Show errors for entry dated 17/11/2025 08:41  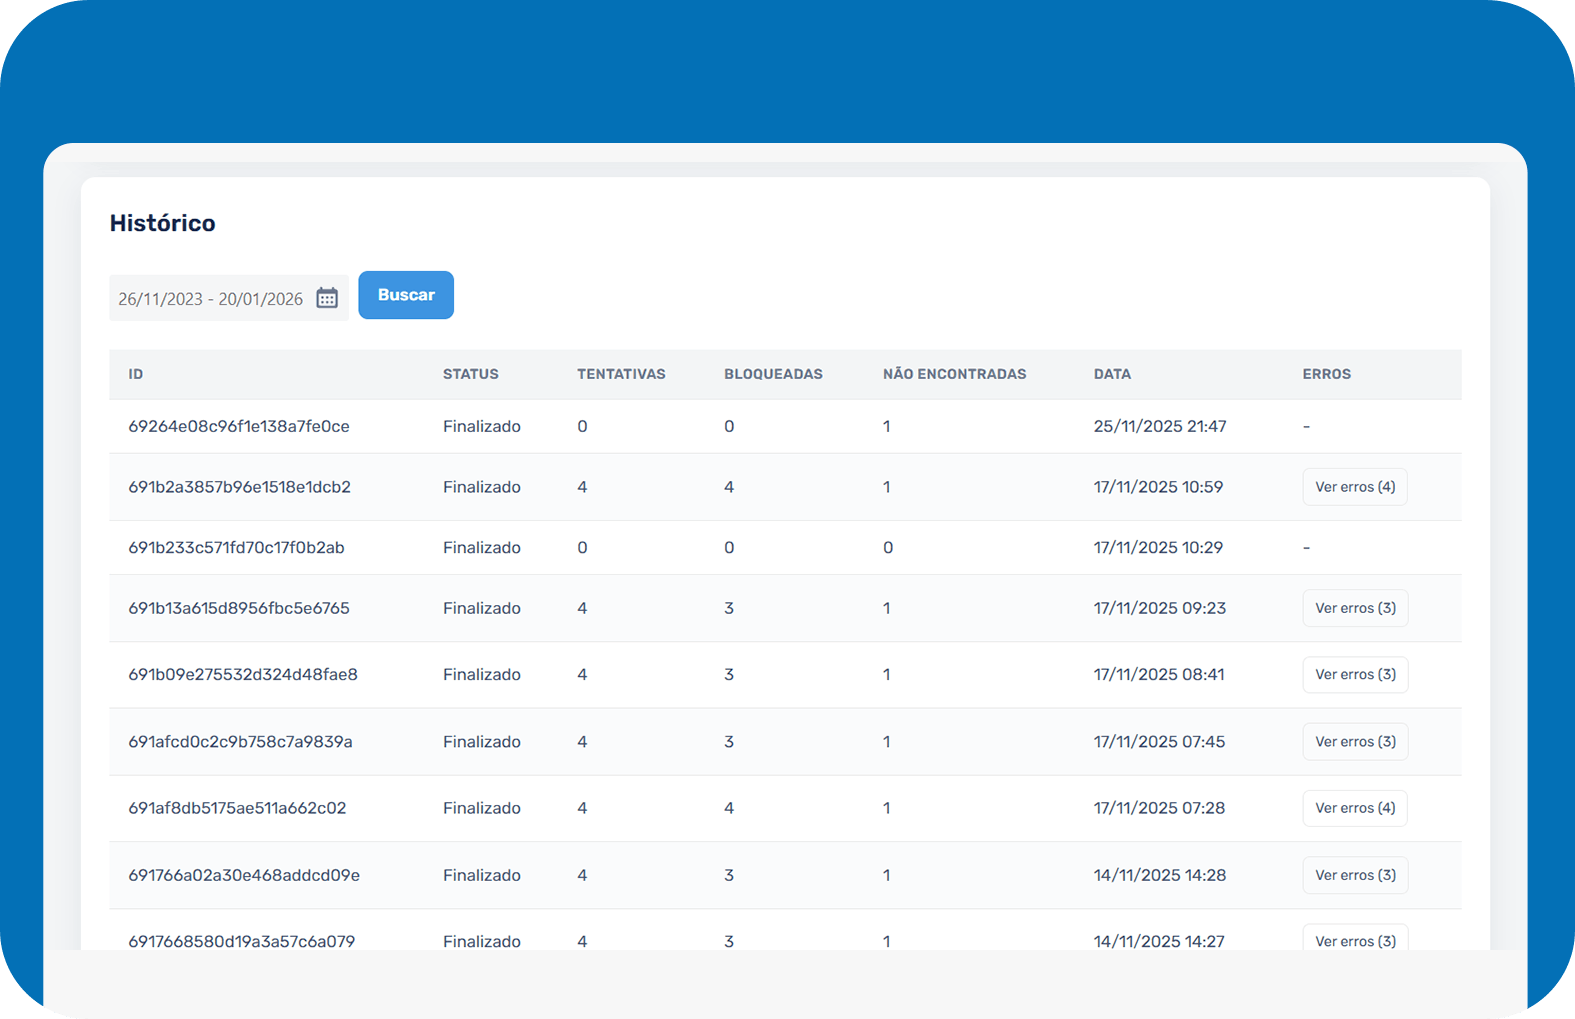point(1355,675)
